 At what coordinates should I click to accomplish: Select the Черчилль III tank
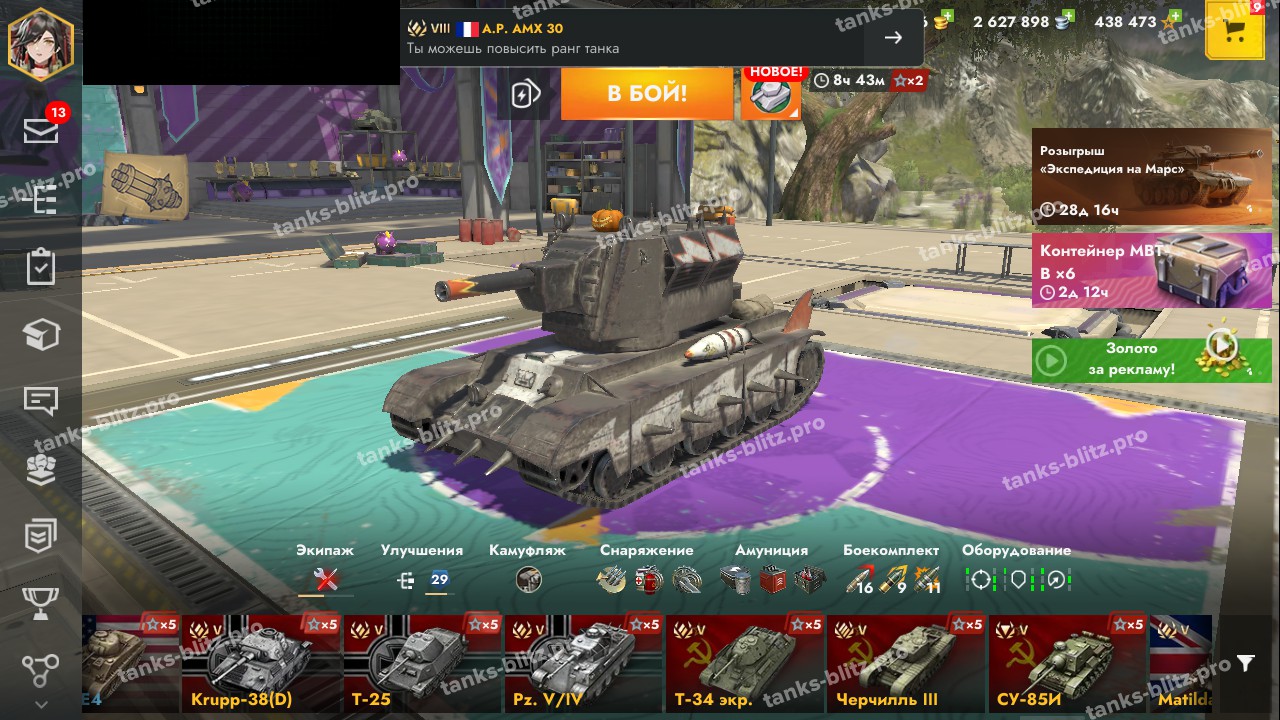(907, 663)
